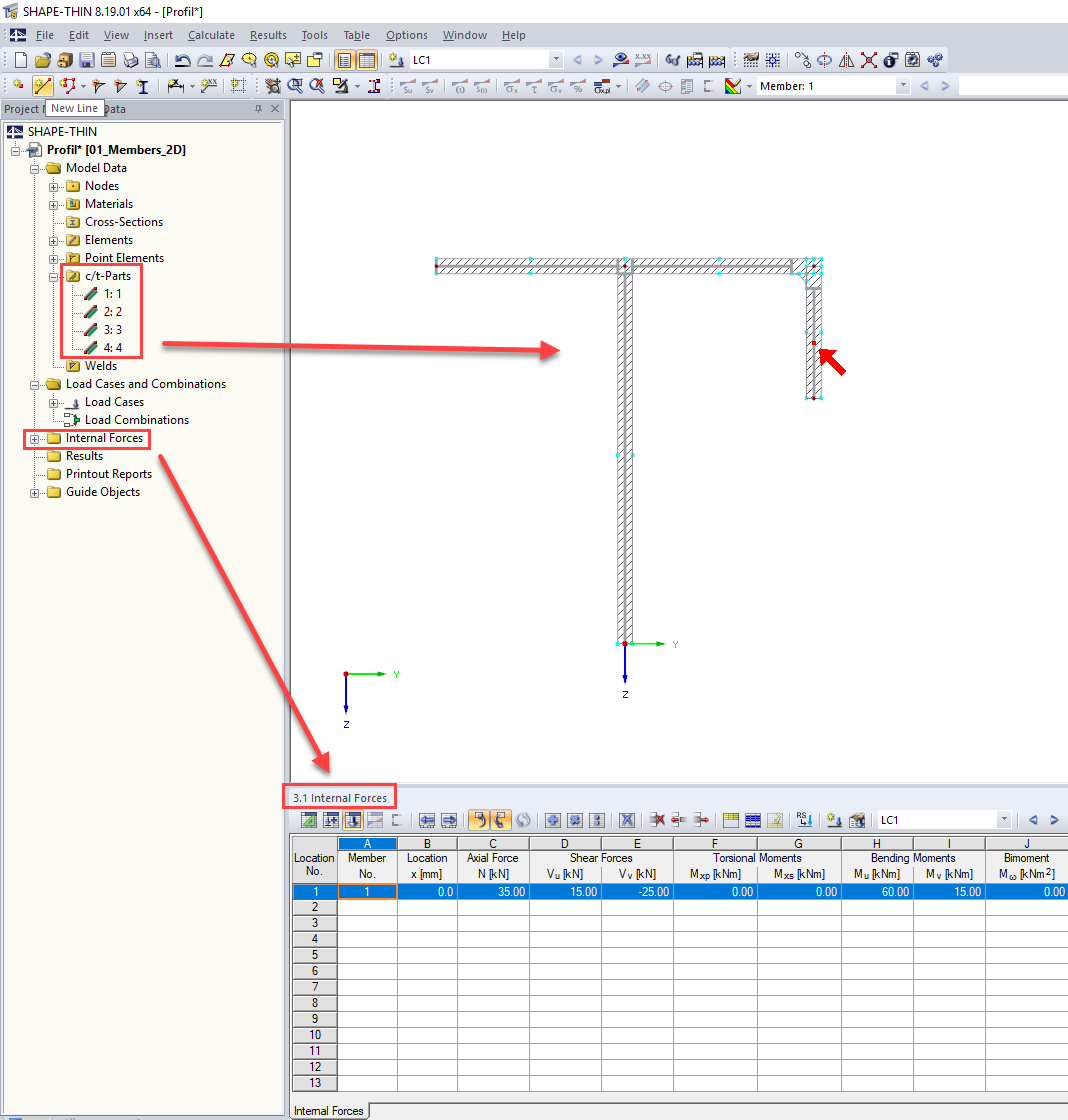Click the new load case icon beside LC1
The width and height of the screenshot is (1068, 1120).
point(396,60)
